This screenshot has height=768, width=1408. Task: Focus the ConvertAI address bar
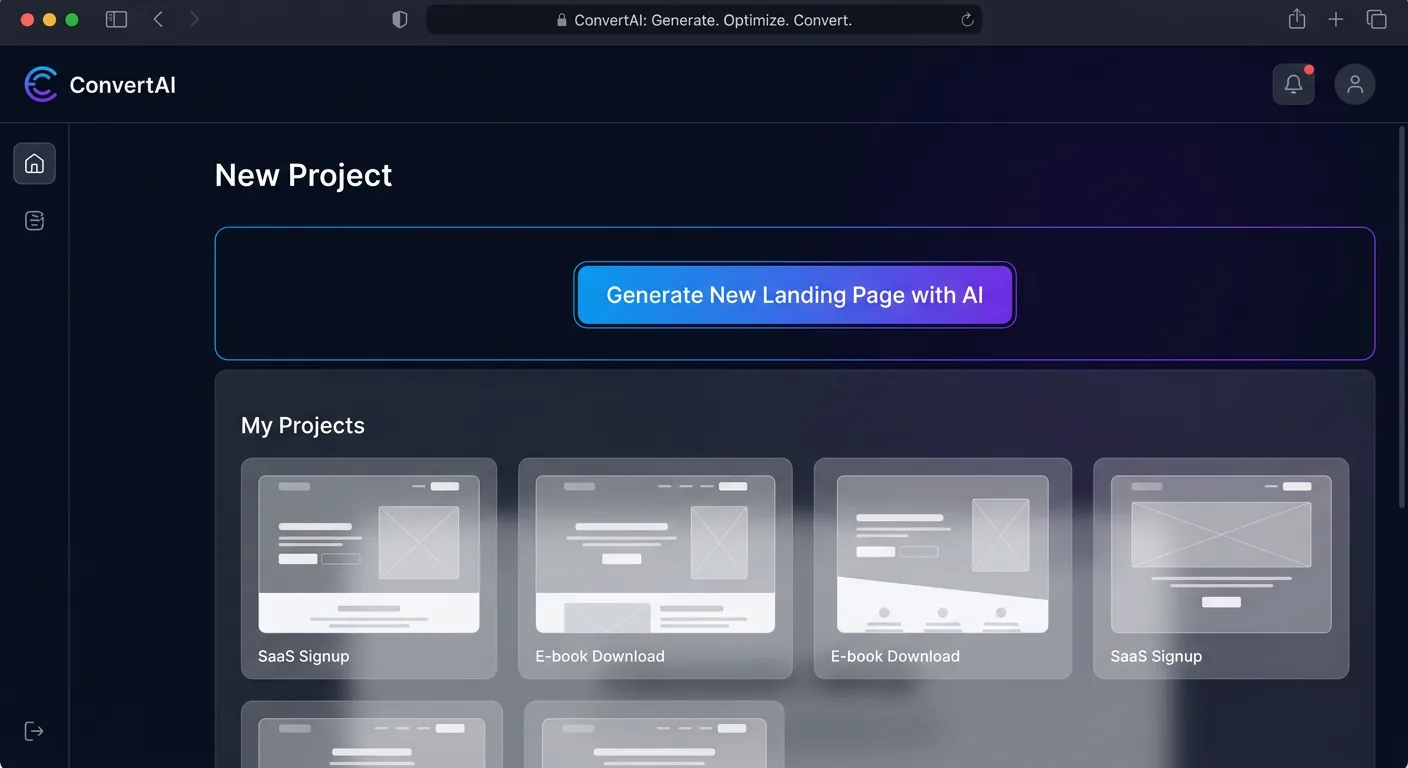click(x=704, y=20)
